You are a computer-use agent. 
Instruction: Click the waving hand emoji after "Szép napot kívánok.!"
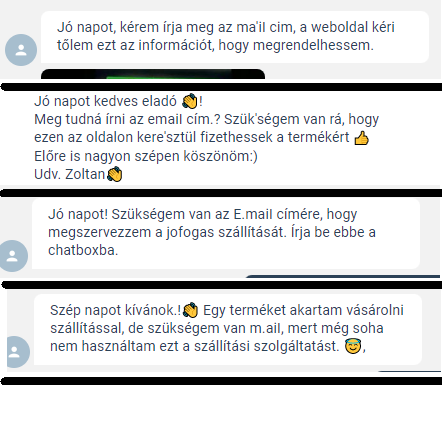191,310
